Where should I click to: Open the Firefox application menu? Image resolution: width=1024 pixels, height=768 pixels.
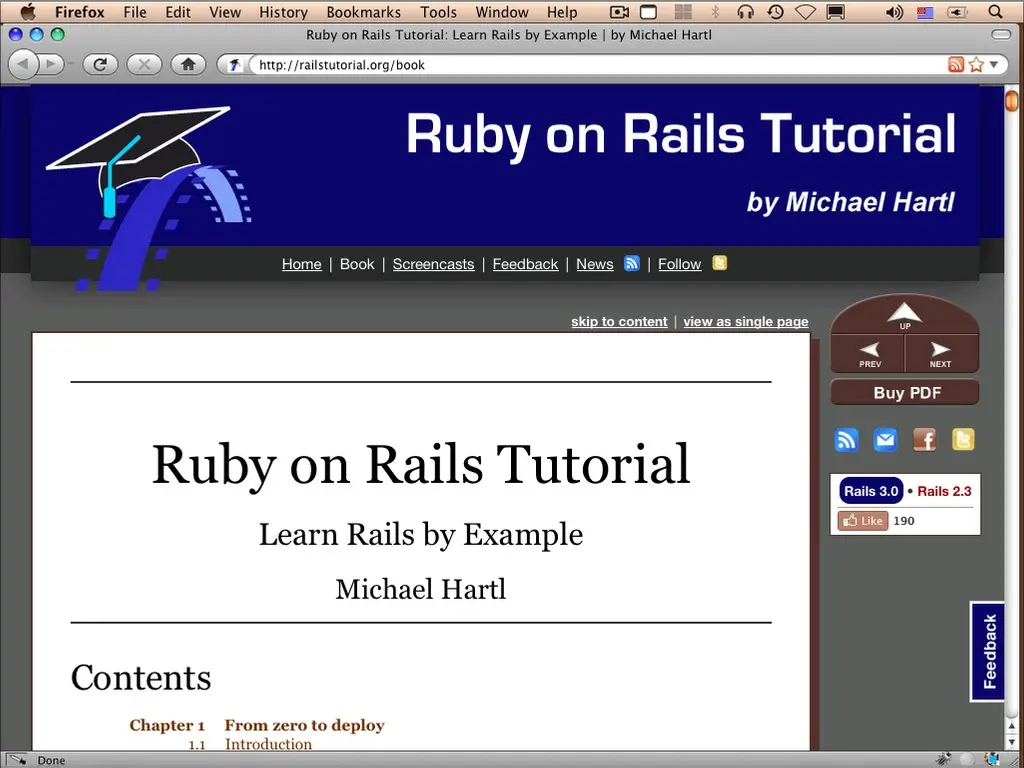(80, 12)
